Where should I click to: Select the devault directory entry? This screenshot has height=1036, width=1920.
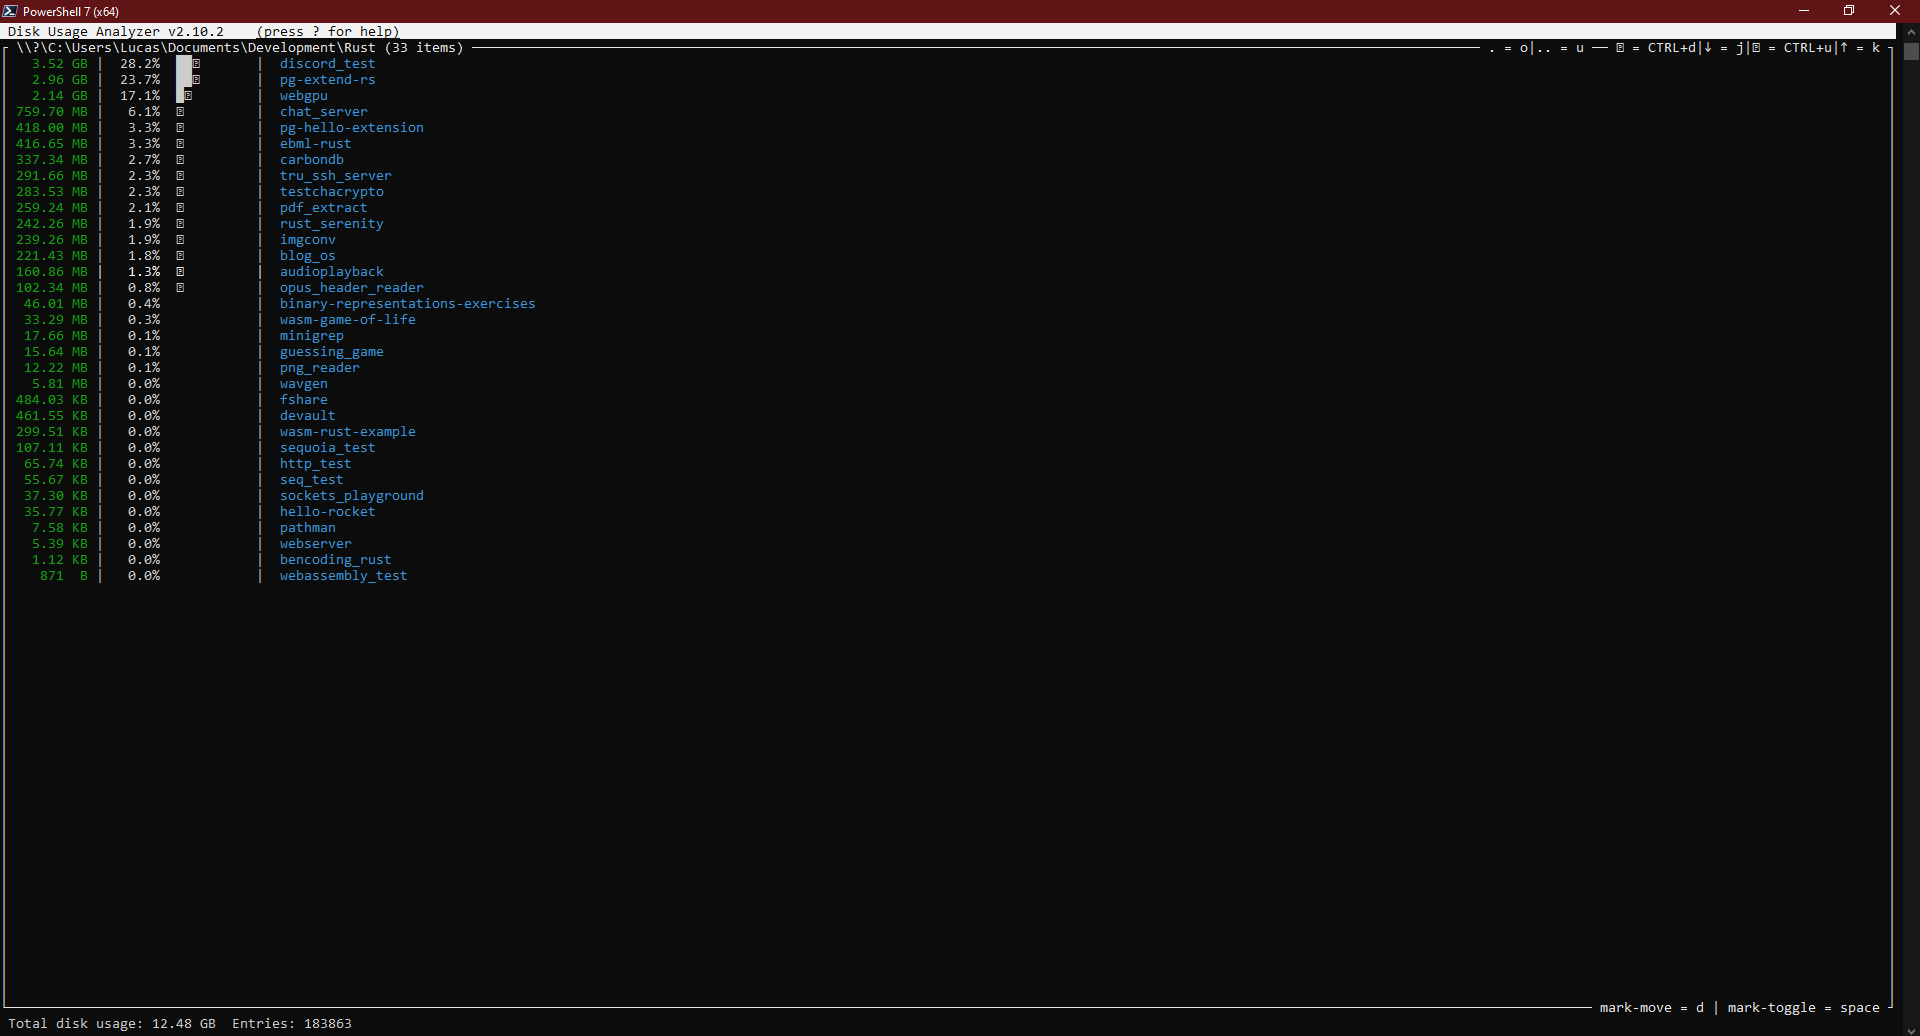coord(307,416)
